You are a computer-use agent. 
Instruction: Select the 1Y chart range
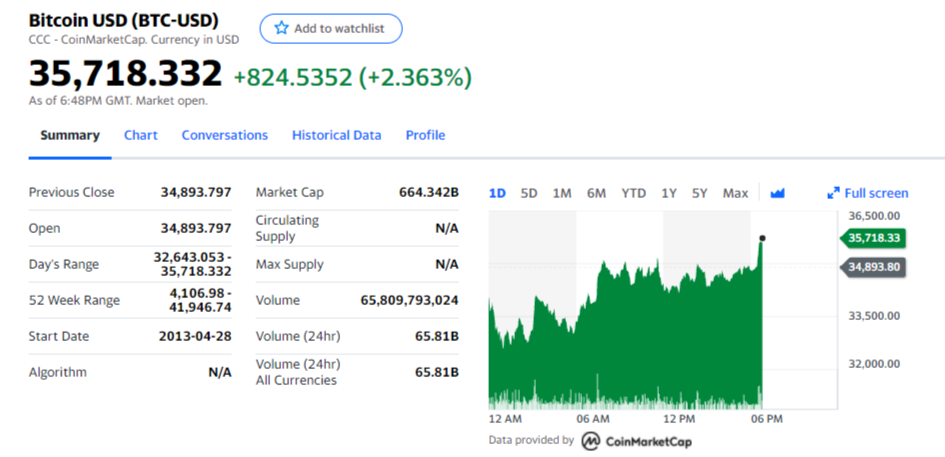pyautogui.click(x=668, y=194)
